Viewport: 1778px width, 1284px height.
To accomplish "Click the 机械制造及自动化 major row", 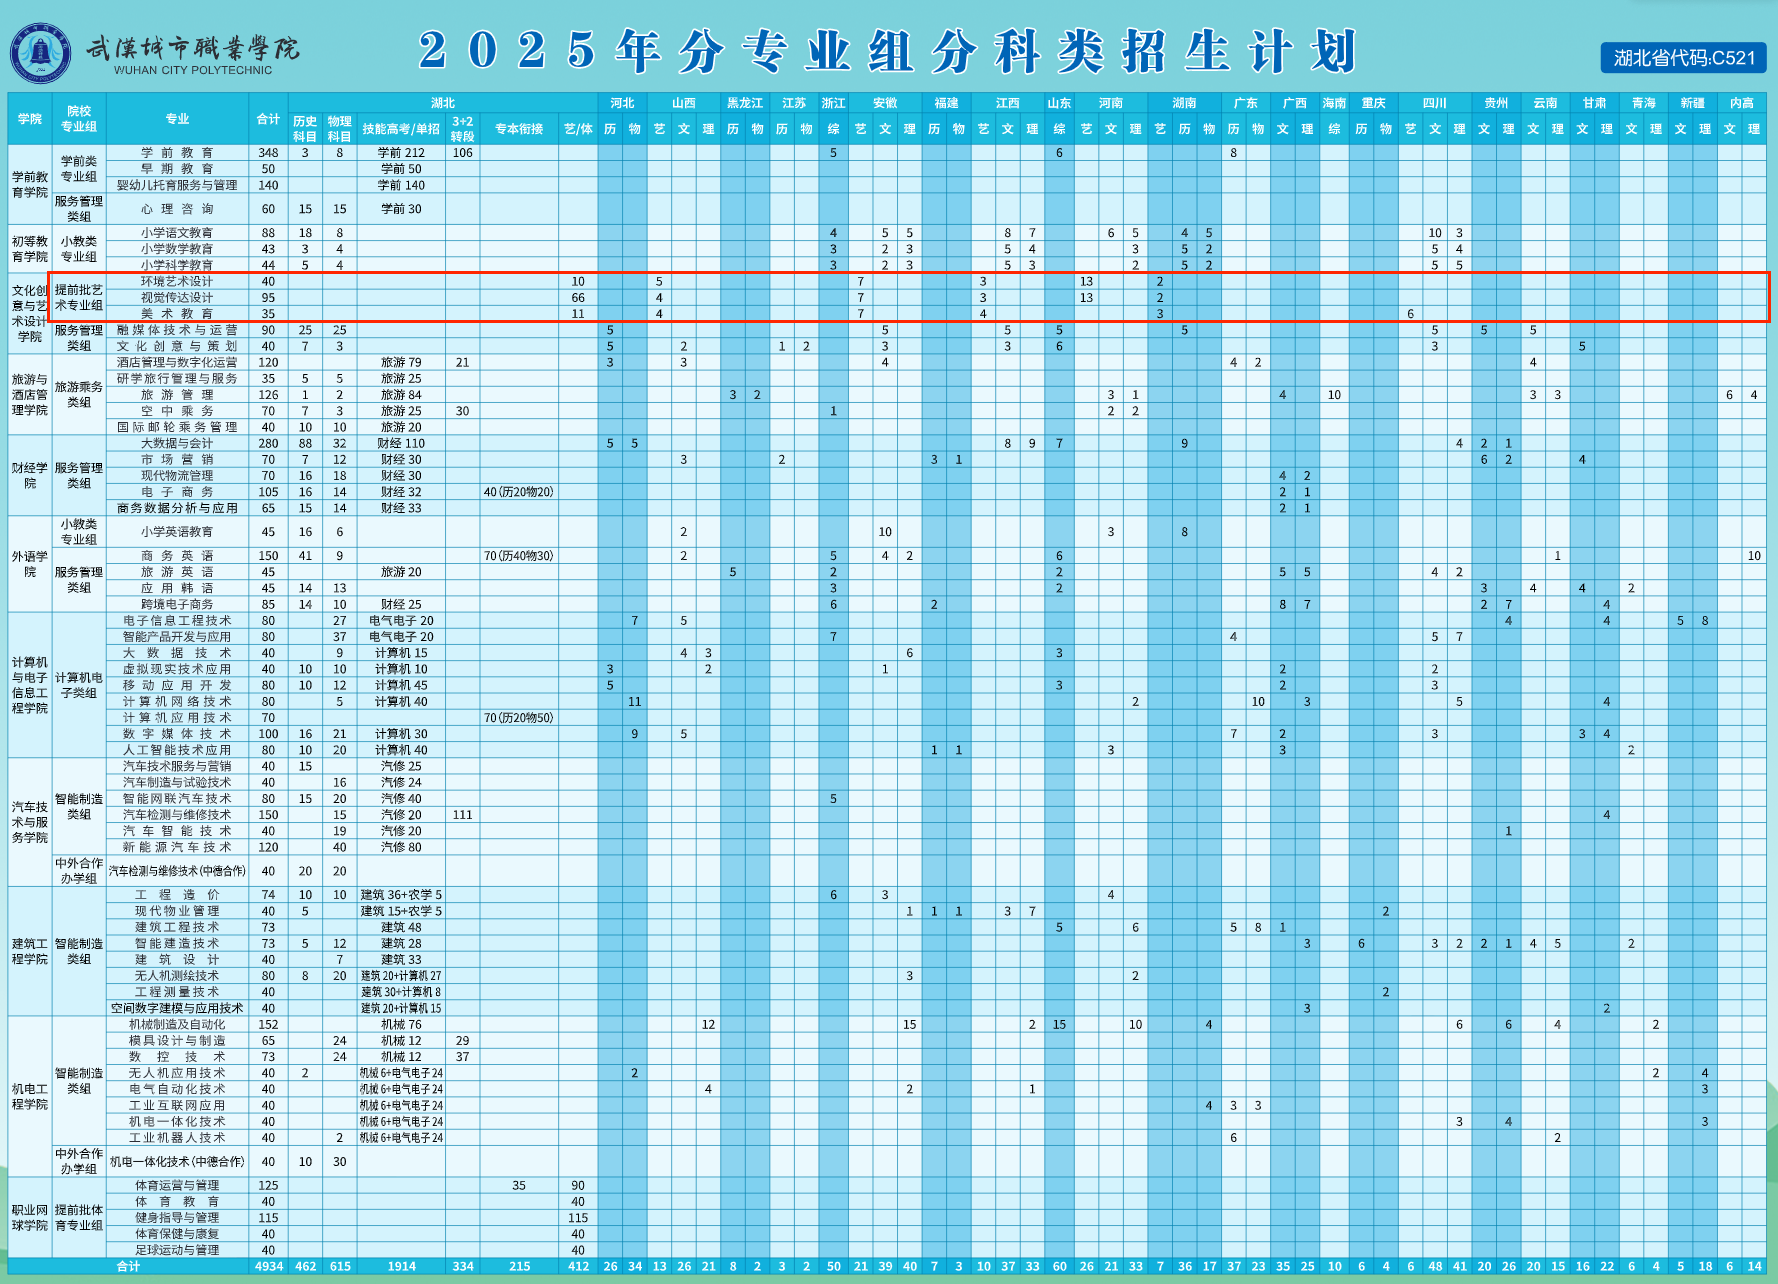I will click(177, 1024).
